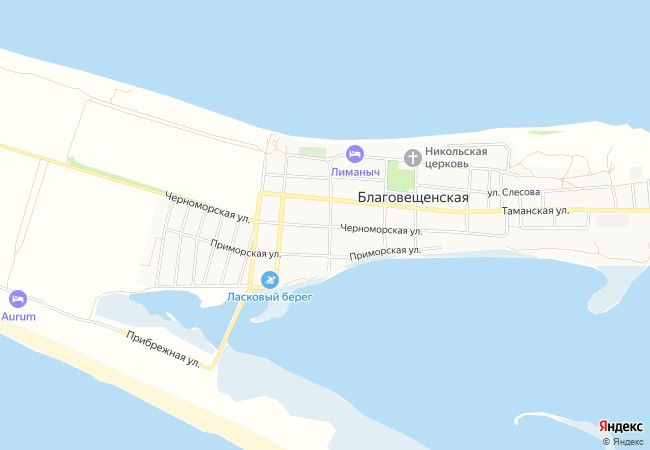Open the Яндекс logo
650x450 pixels.
tap(621, 426)
